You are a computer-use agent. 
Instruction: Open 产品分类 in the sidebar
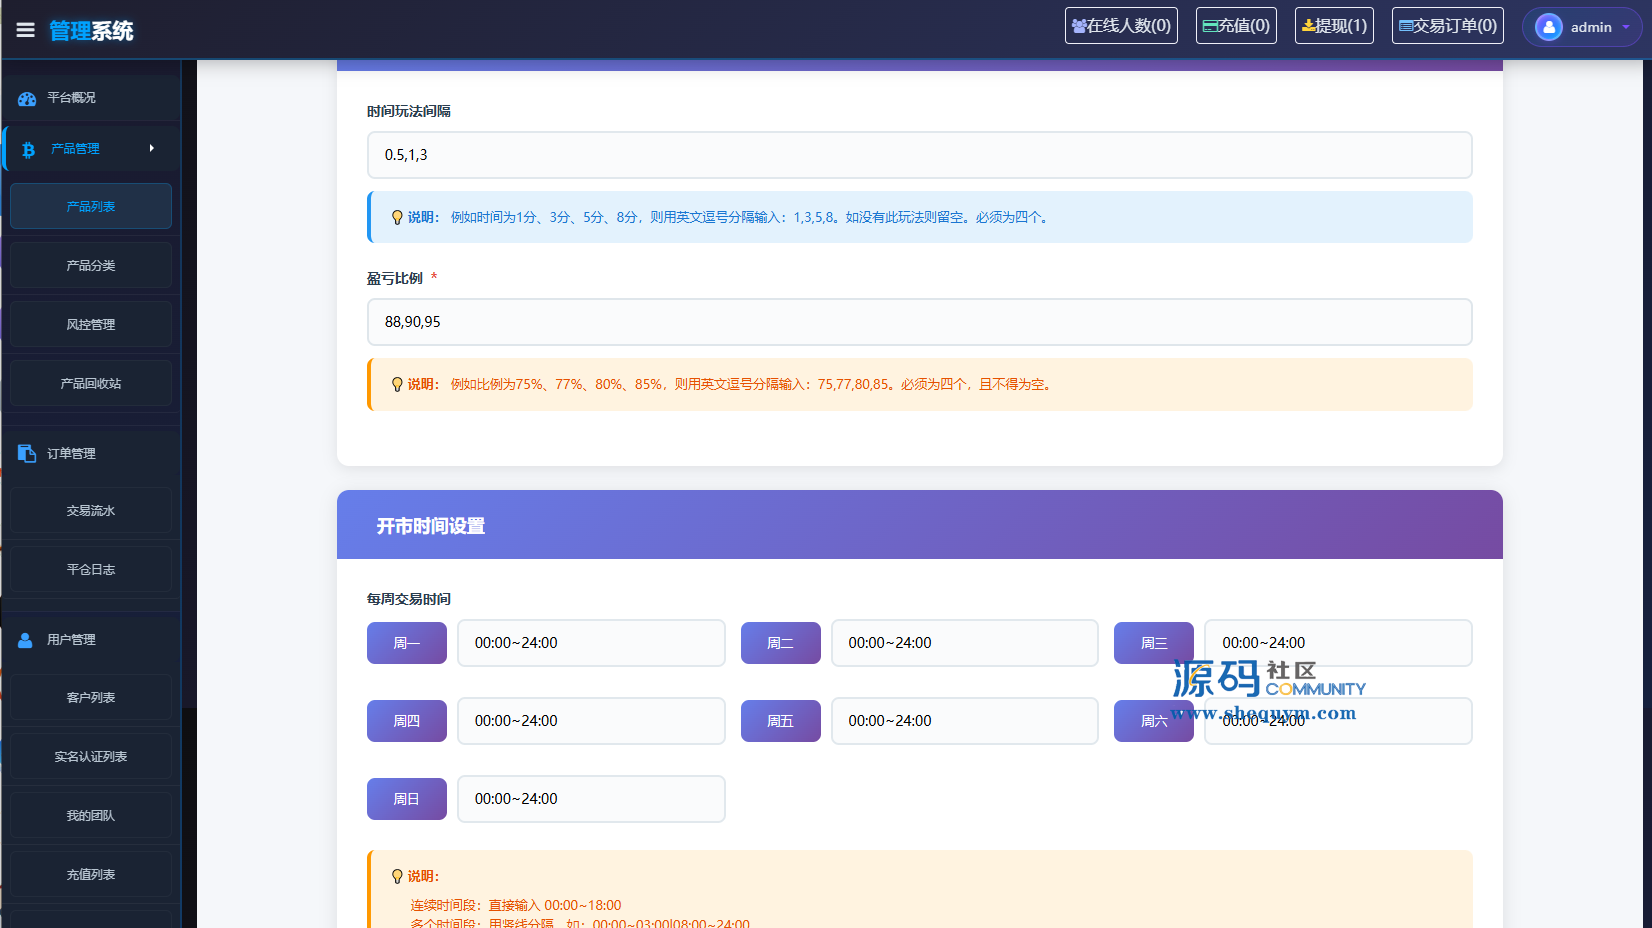91,265
